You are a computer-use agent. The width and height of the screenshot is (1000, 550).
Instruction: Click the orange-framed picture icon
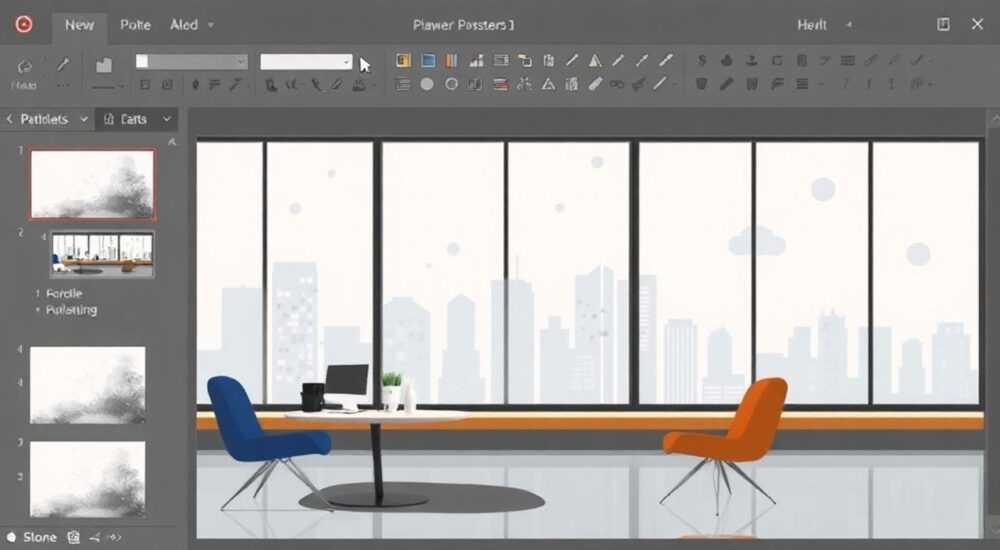[x=403, y=61]
